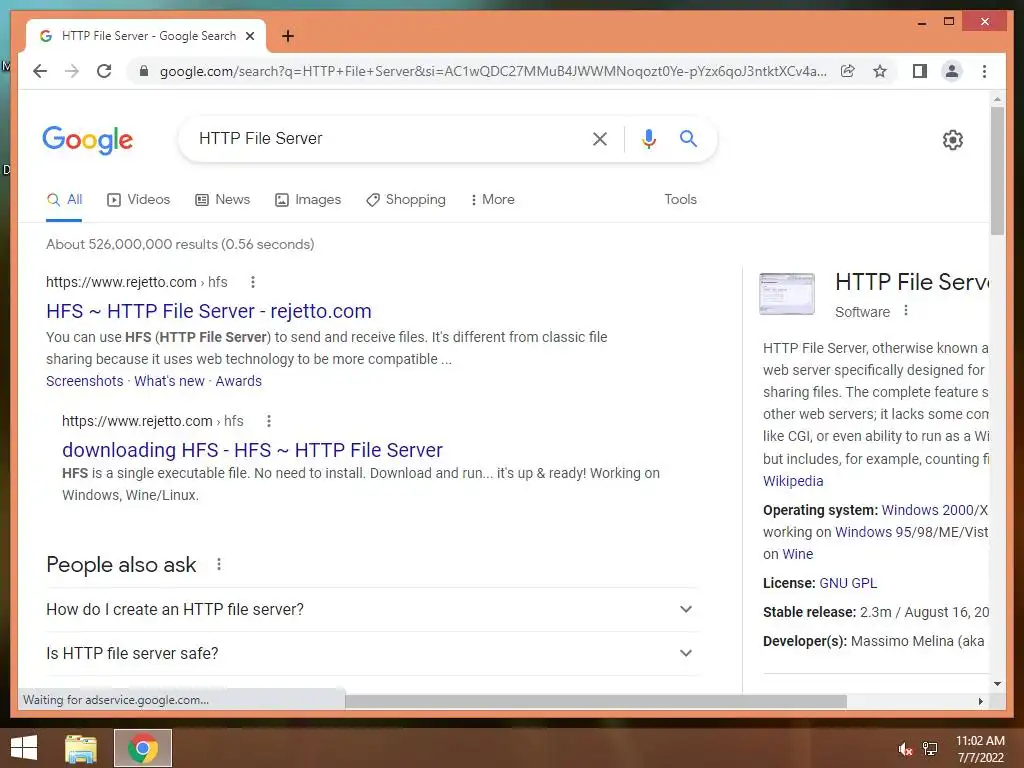Open Wikipedia link in knowledge panel
1024x768 pixels.
point(793,481)
